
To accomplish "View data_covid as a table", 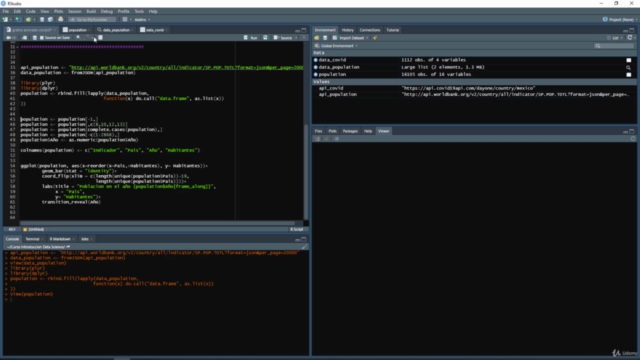I will pyautogui.click(x=629, y=60).
